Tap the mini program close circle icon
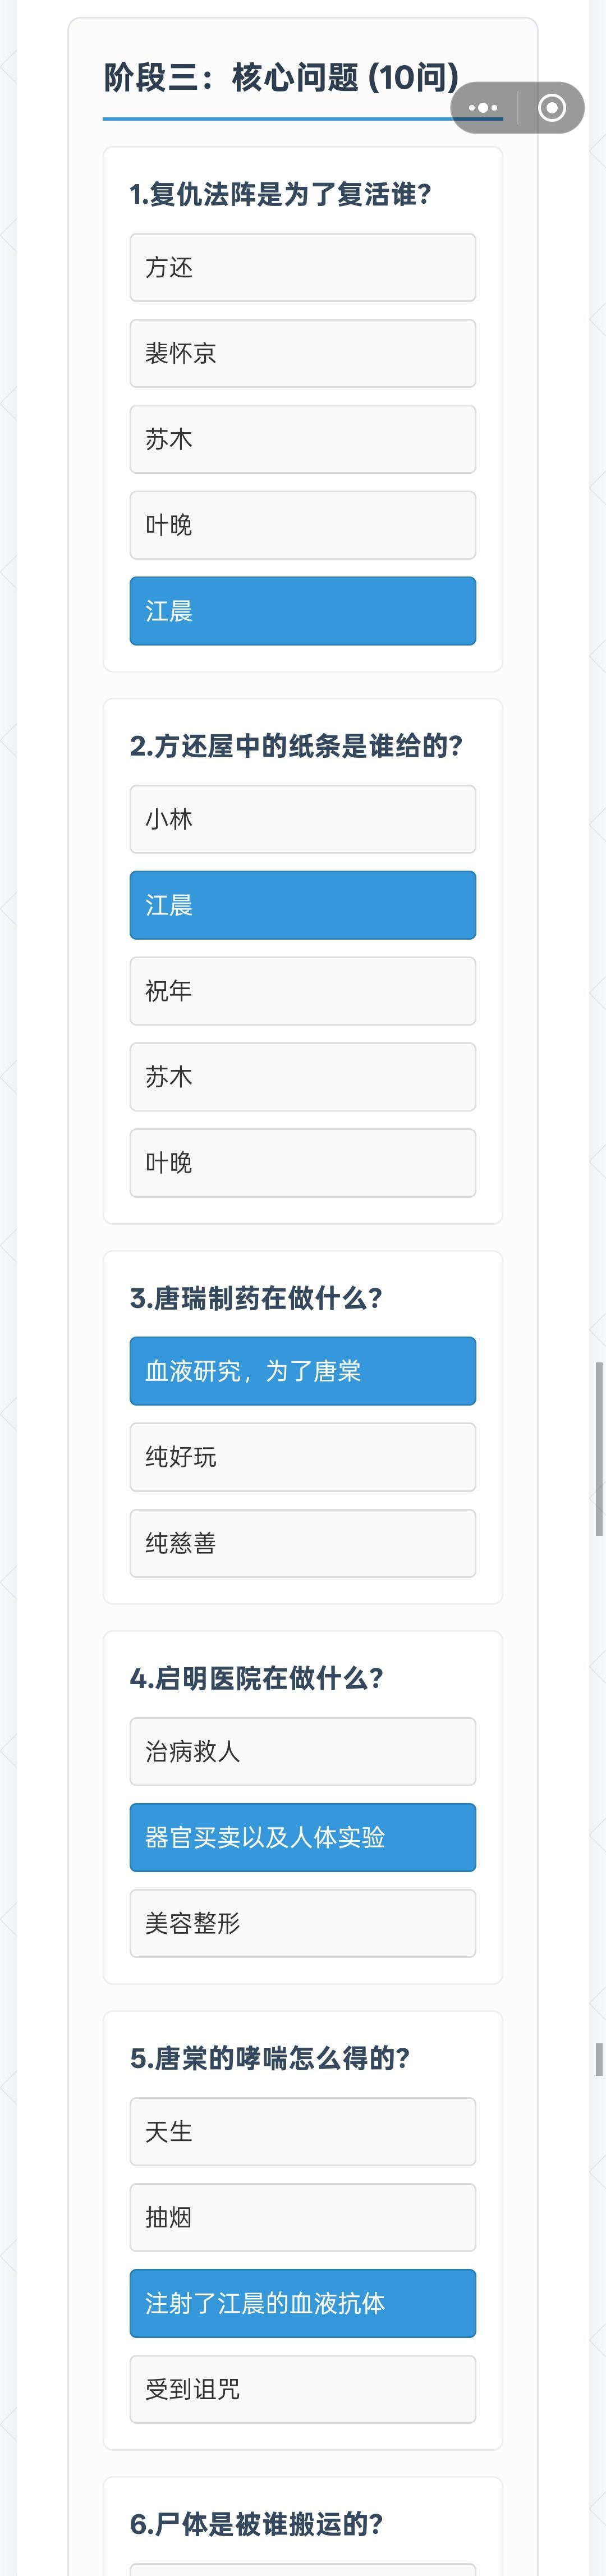The height and width of the screenshot is (2576, 606). [551, 108]
